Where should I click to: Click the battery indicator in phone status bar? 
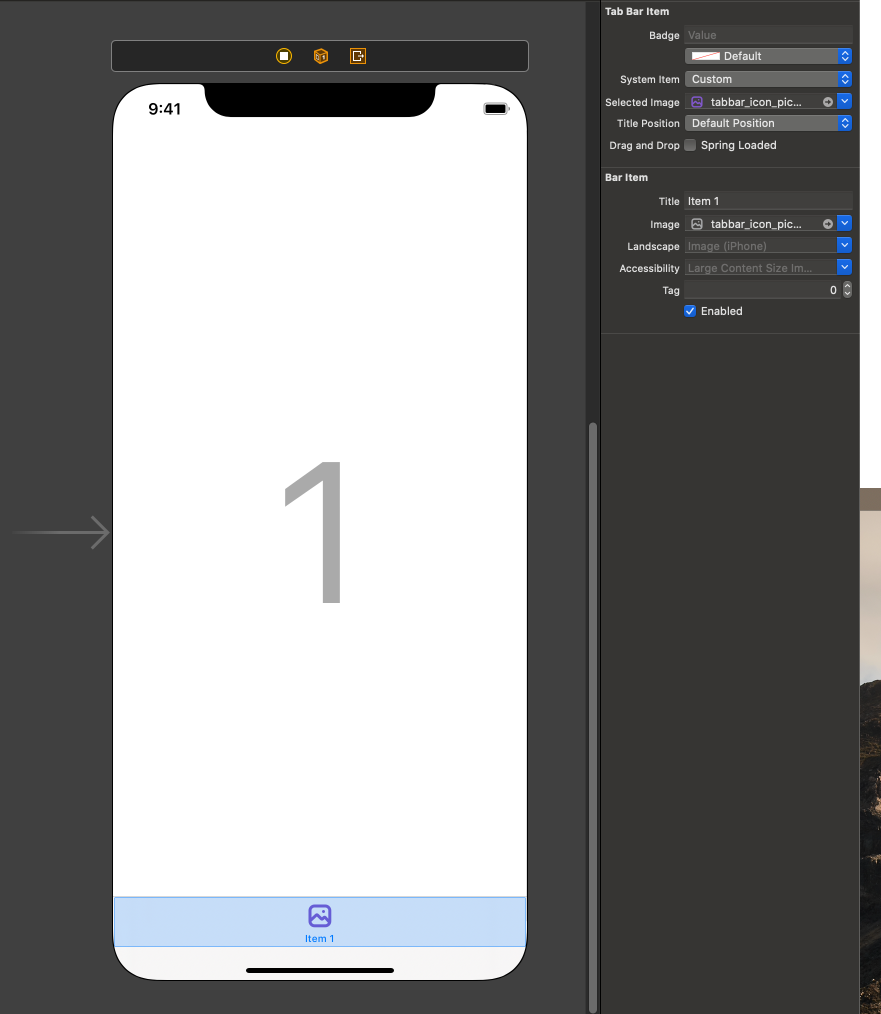tap(496, 109)
